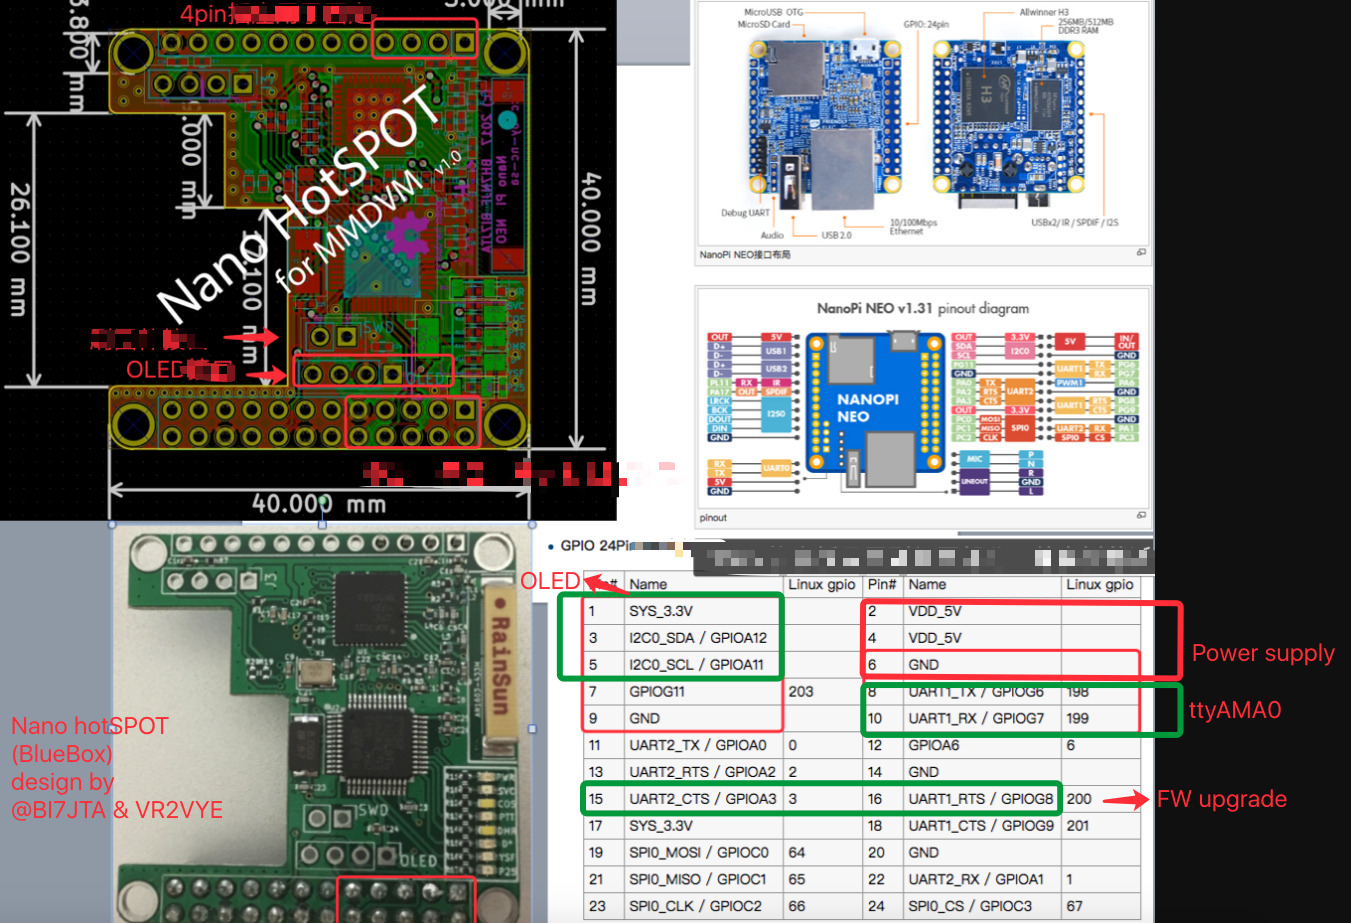Click the ttyAMA0 annotation label
Image resolution: width=1351 pixels, height=923 pixels.
point(1235,709)
